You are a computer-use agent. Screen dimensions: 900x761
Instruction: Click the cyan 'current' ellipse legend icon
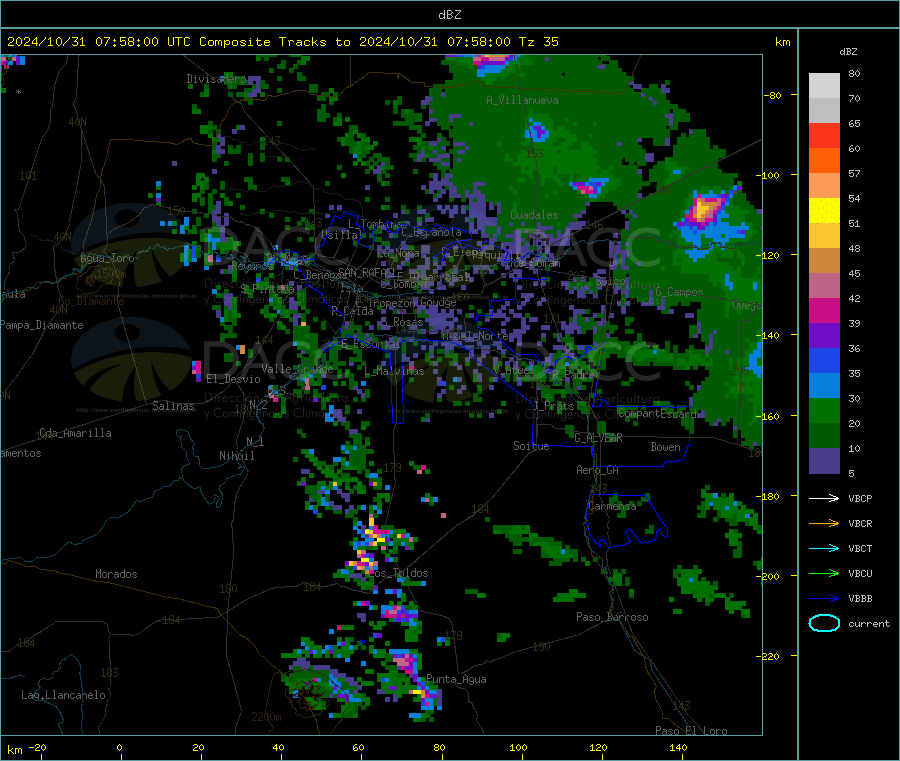click(x=824, y=623)
